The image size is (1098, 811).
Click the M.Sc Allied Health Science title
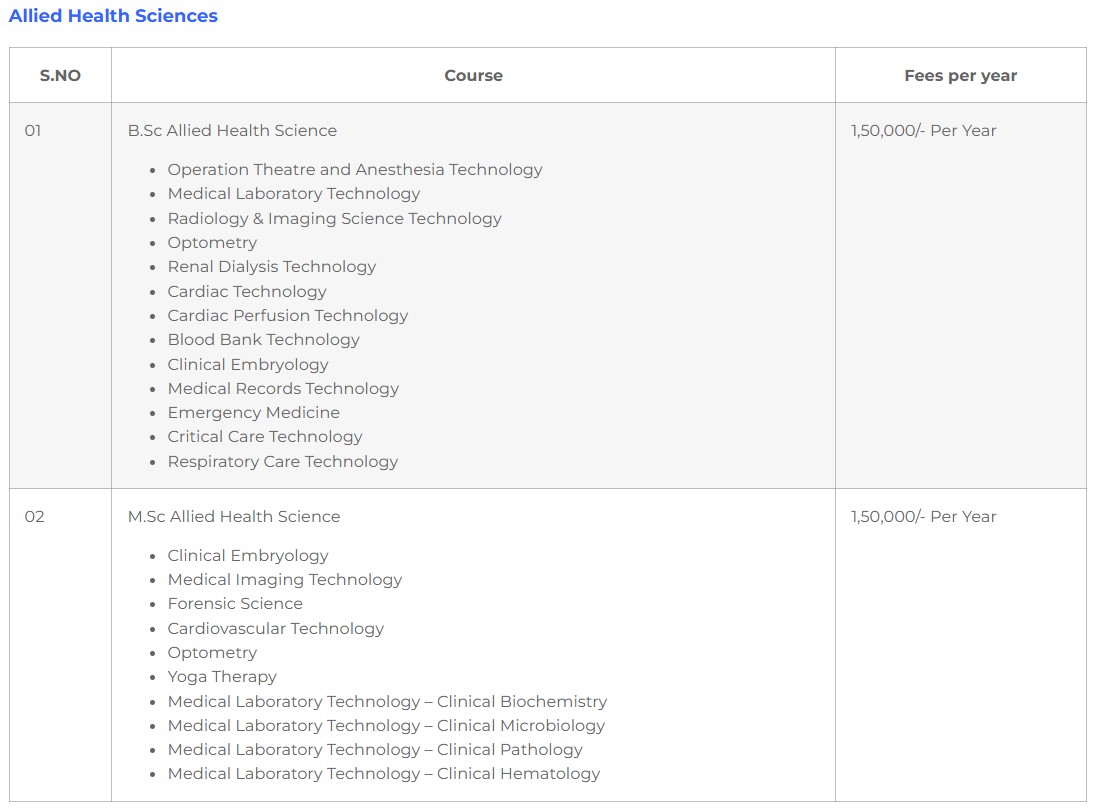tap(234, 516)
